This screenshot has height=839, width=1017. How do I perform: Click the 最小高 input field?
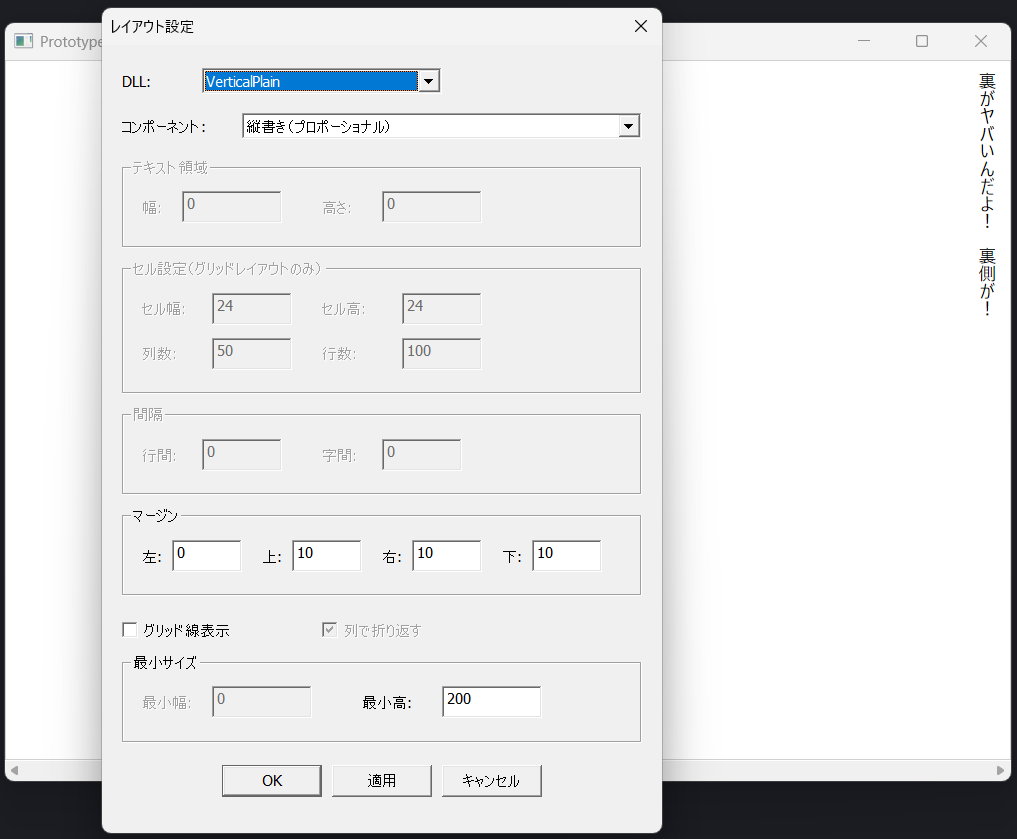pos(491,702)
